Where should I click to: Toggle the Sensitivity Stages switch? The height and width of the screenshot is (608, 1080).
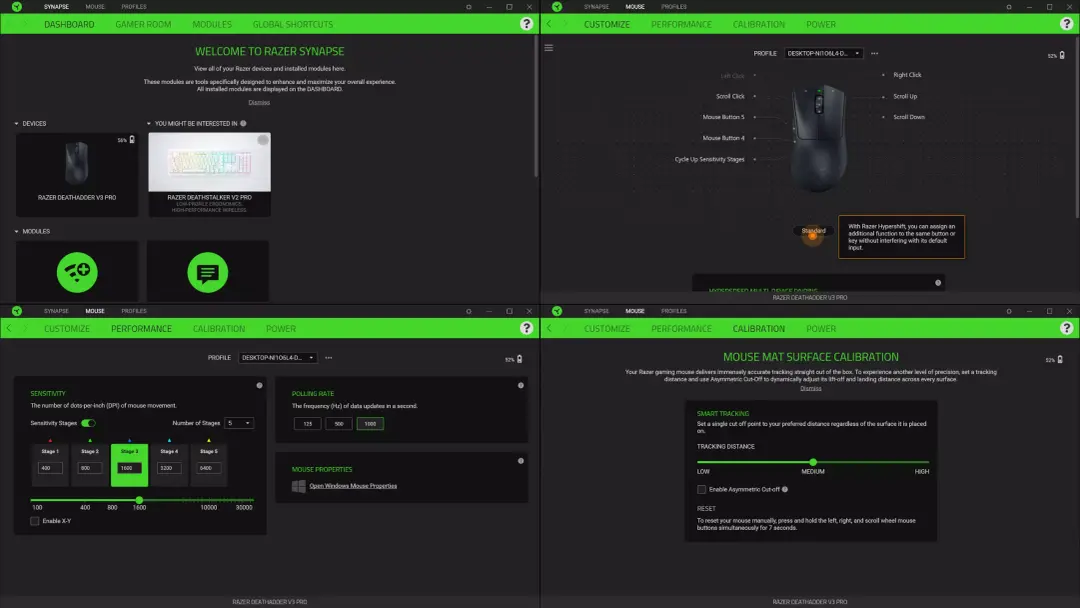(88, 423)
